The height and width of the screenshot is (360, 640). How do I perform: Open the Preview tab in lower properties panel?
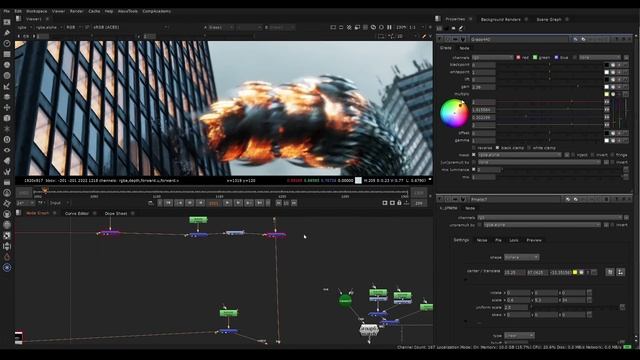pos(534,240)
